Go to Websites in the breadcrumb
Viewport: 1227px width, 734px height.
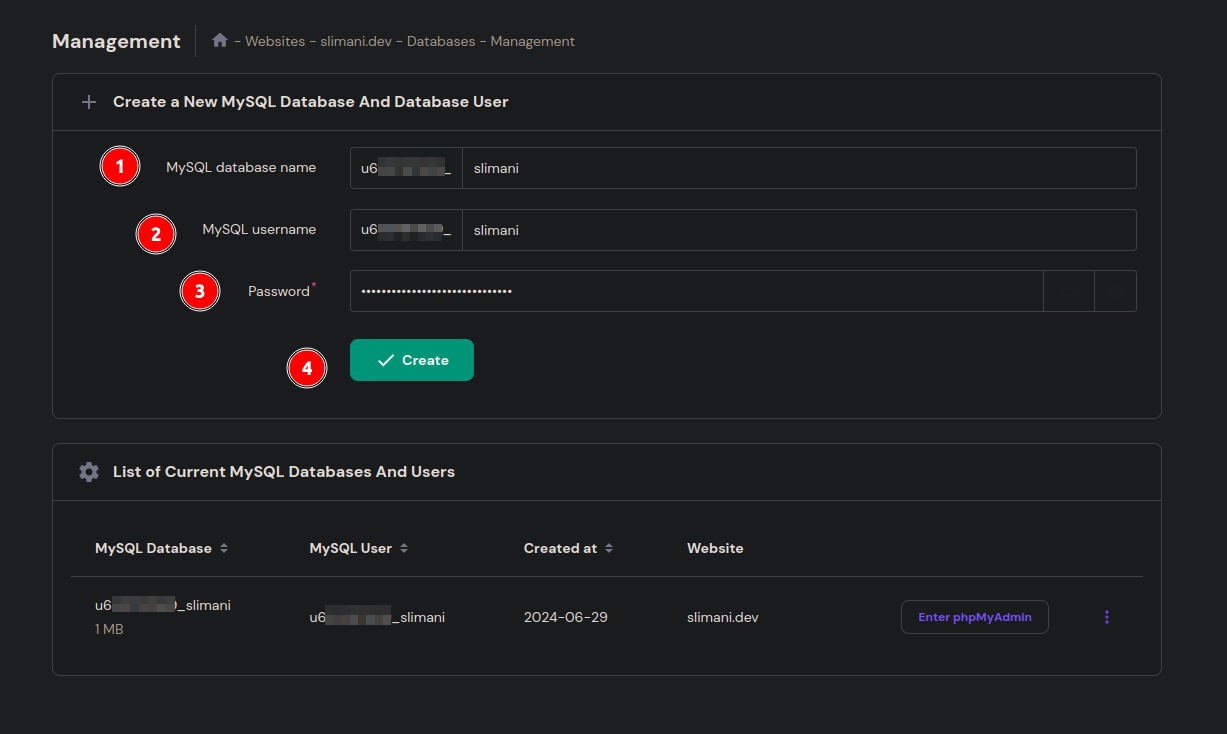(274, 41)
